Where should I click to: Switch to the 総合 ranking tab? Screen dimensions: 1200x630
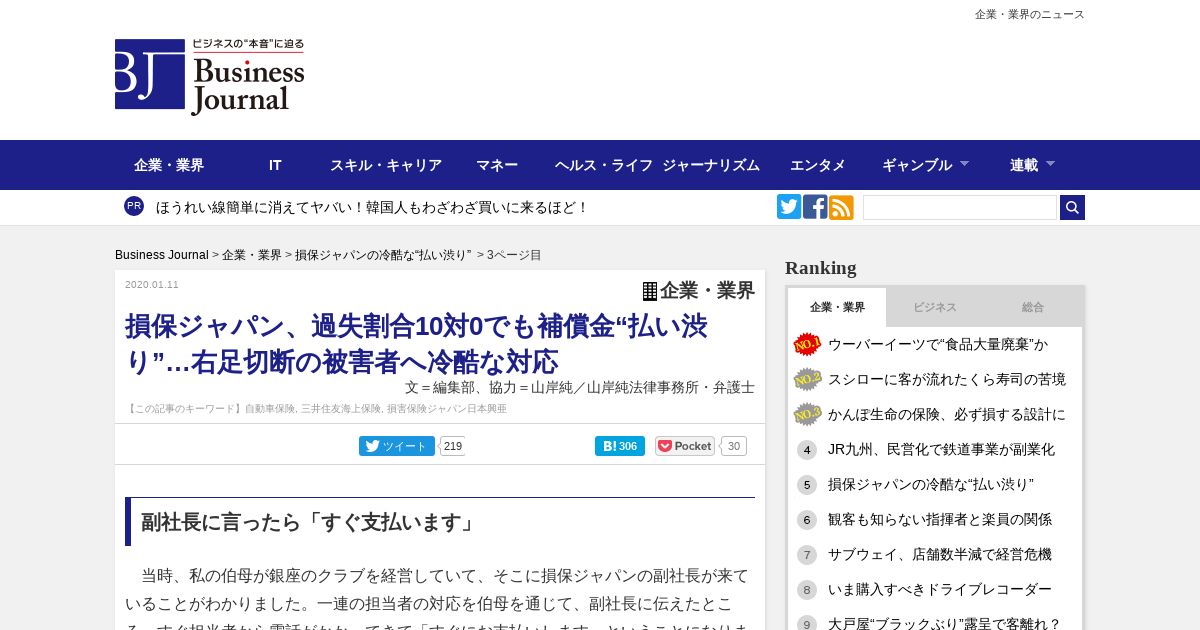click(x=1033, y=307)
